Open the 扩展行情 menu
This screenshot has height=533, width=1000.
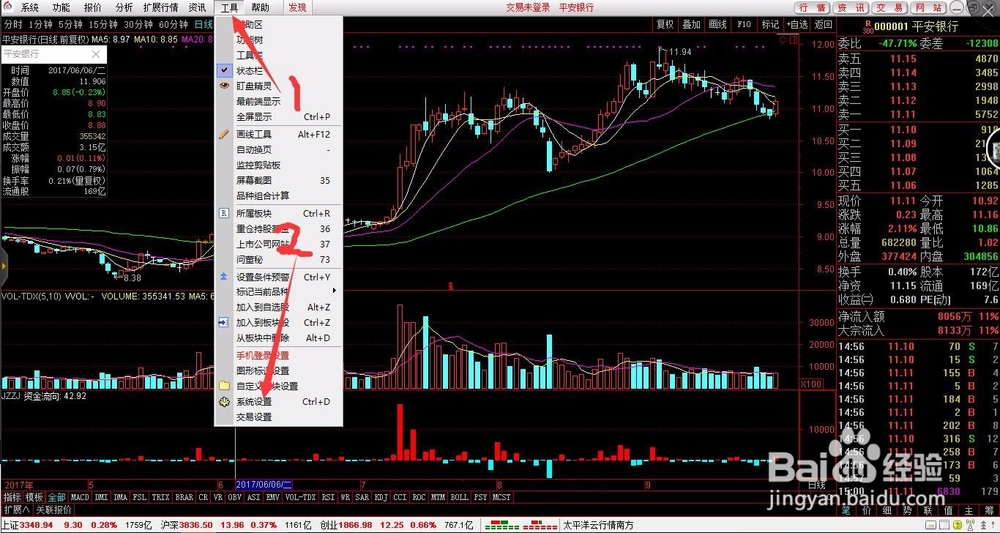(x=161, y=8)
